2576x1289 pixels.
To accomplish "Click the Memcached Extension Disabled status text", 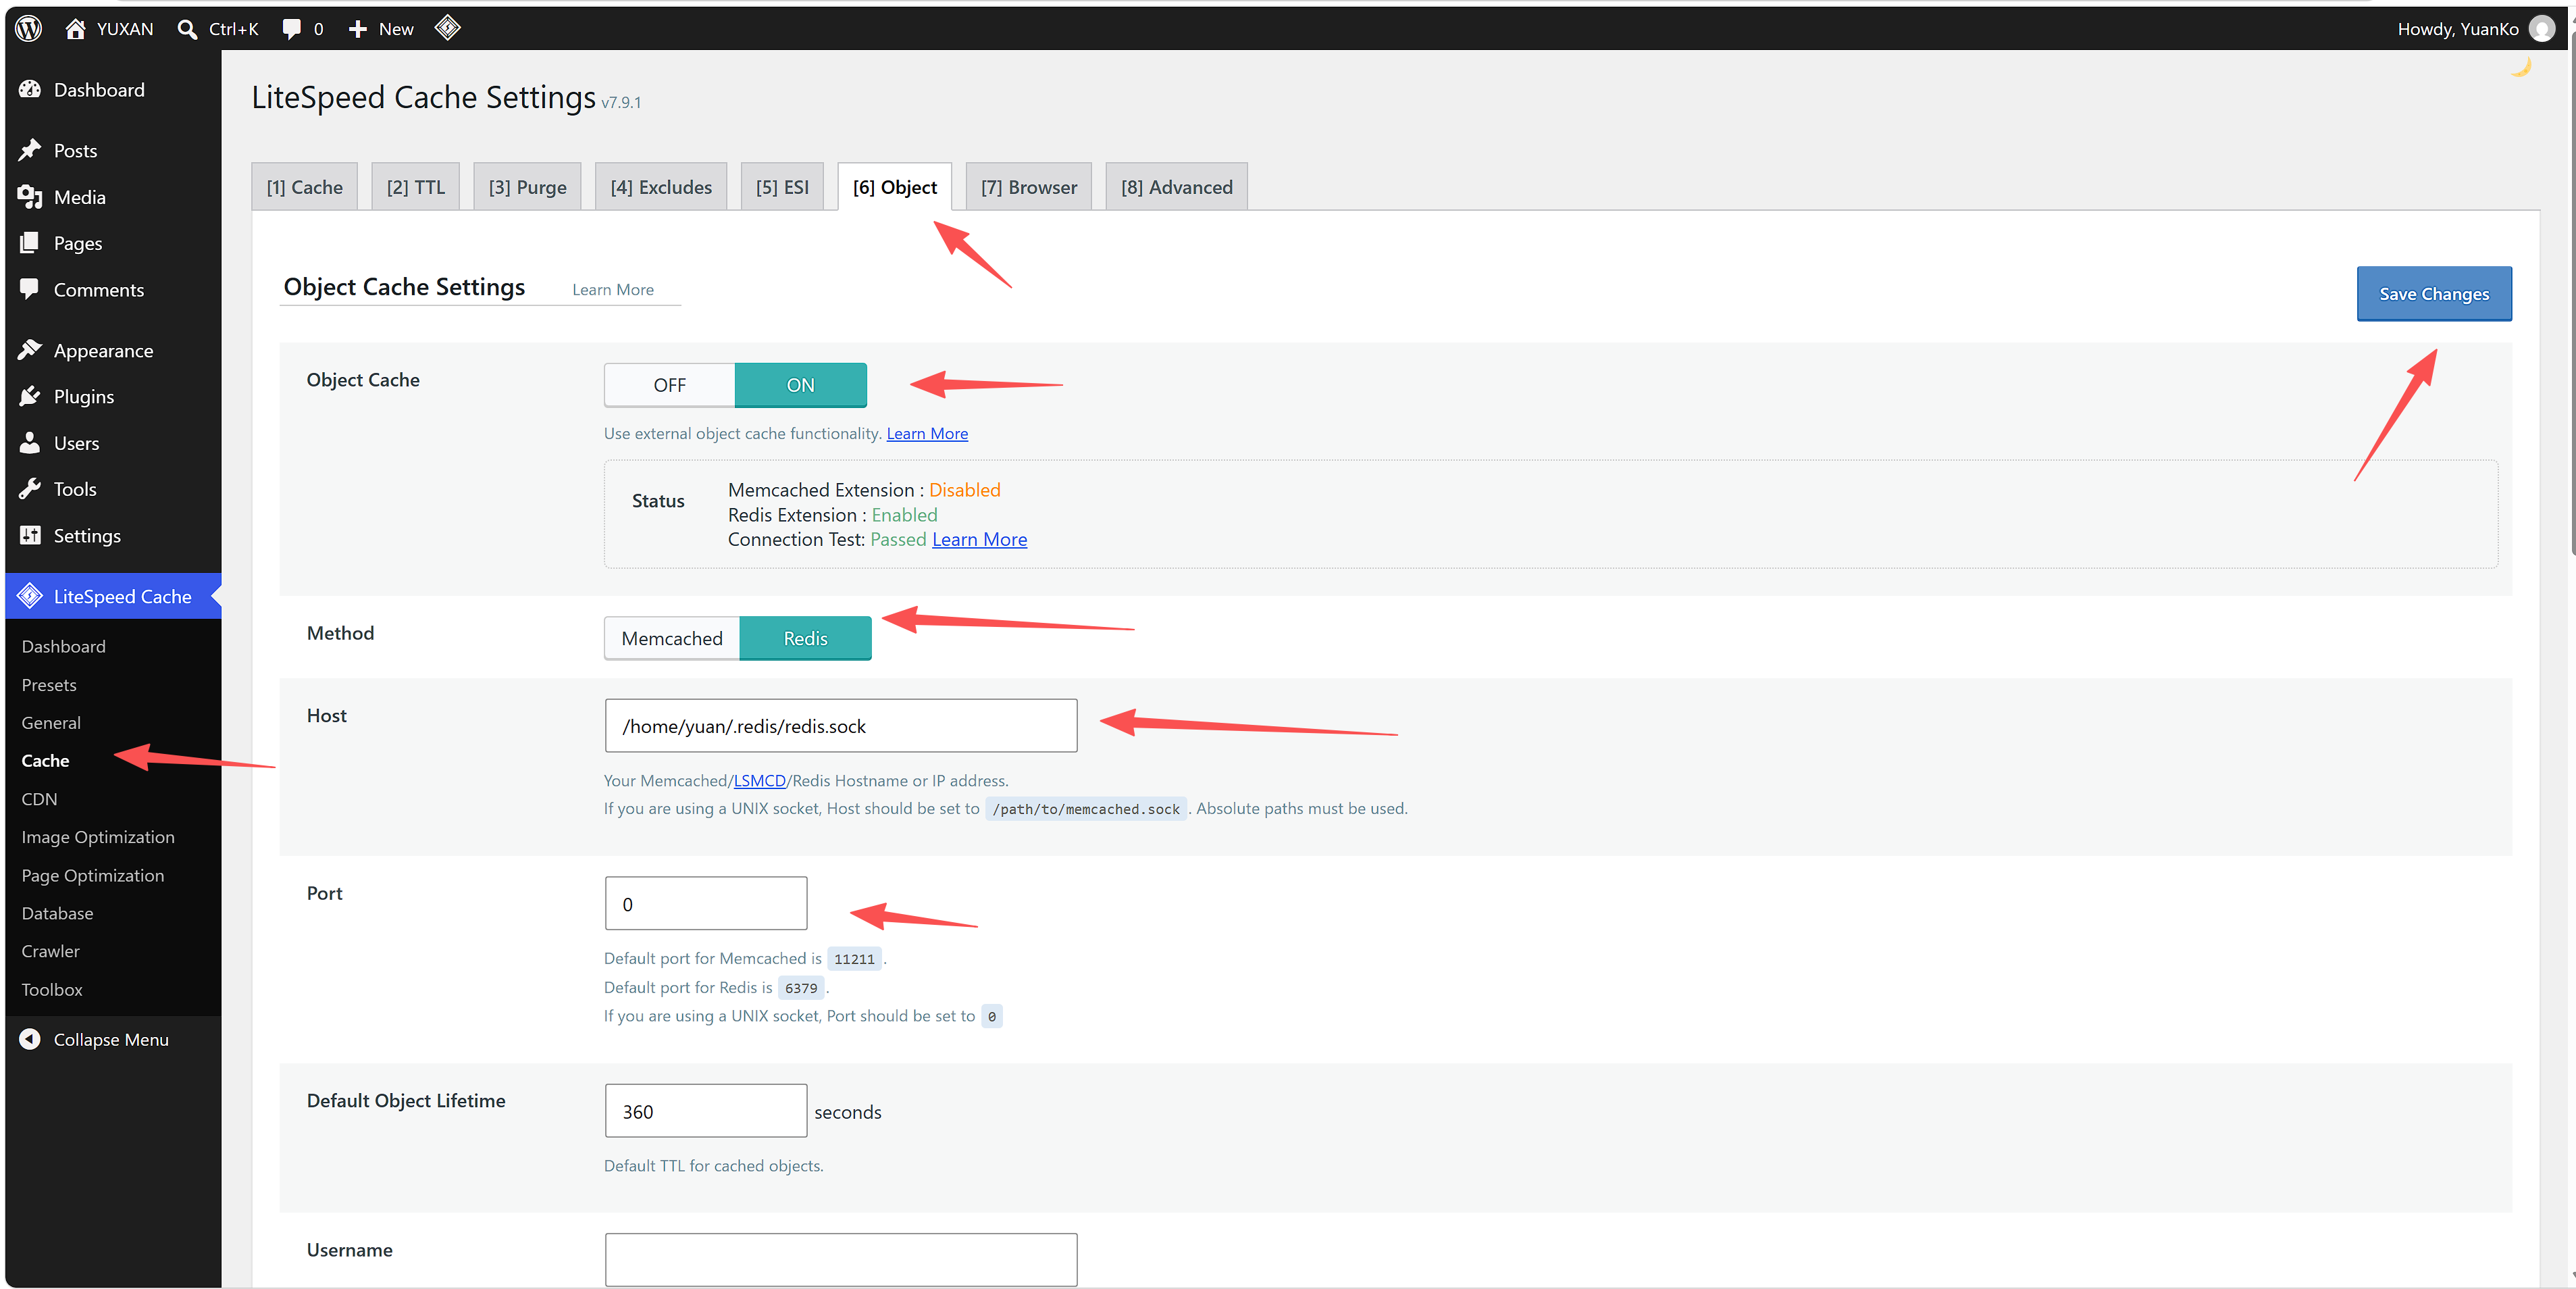I will pyautogui.click(x=964, y=490).
